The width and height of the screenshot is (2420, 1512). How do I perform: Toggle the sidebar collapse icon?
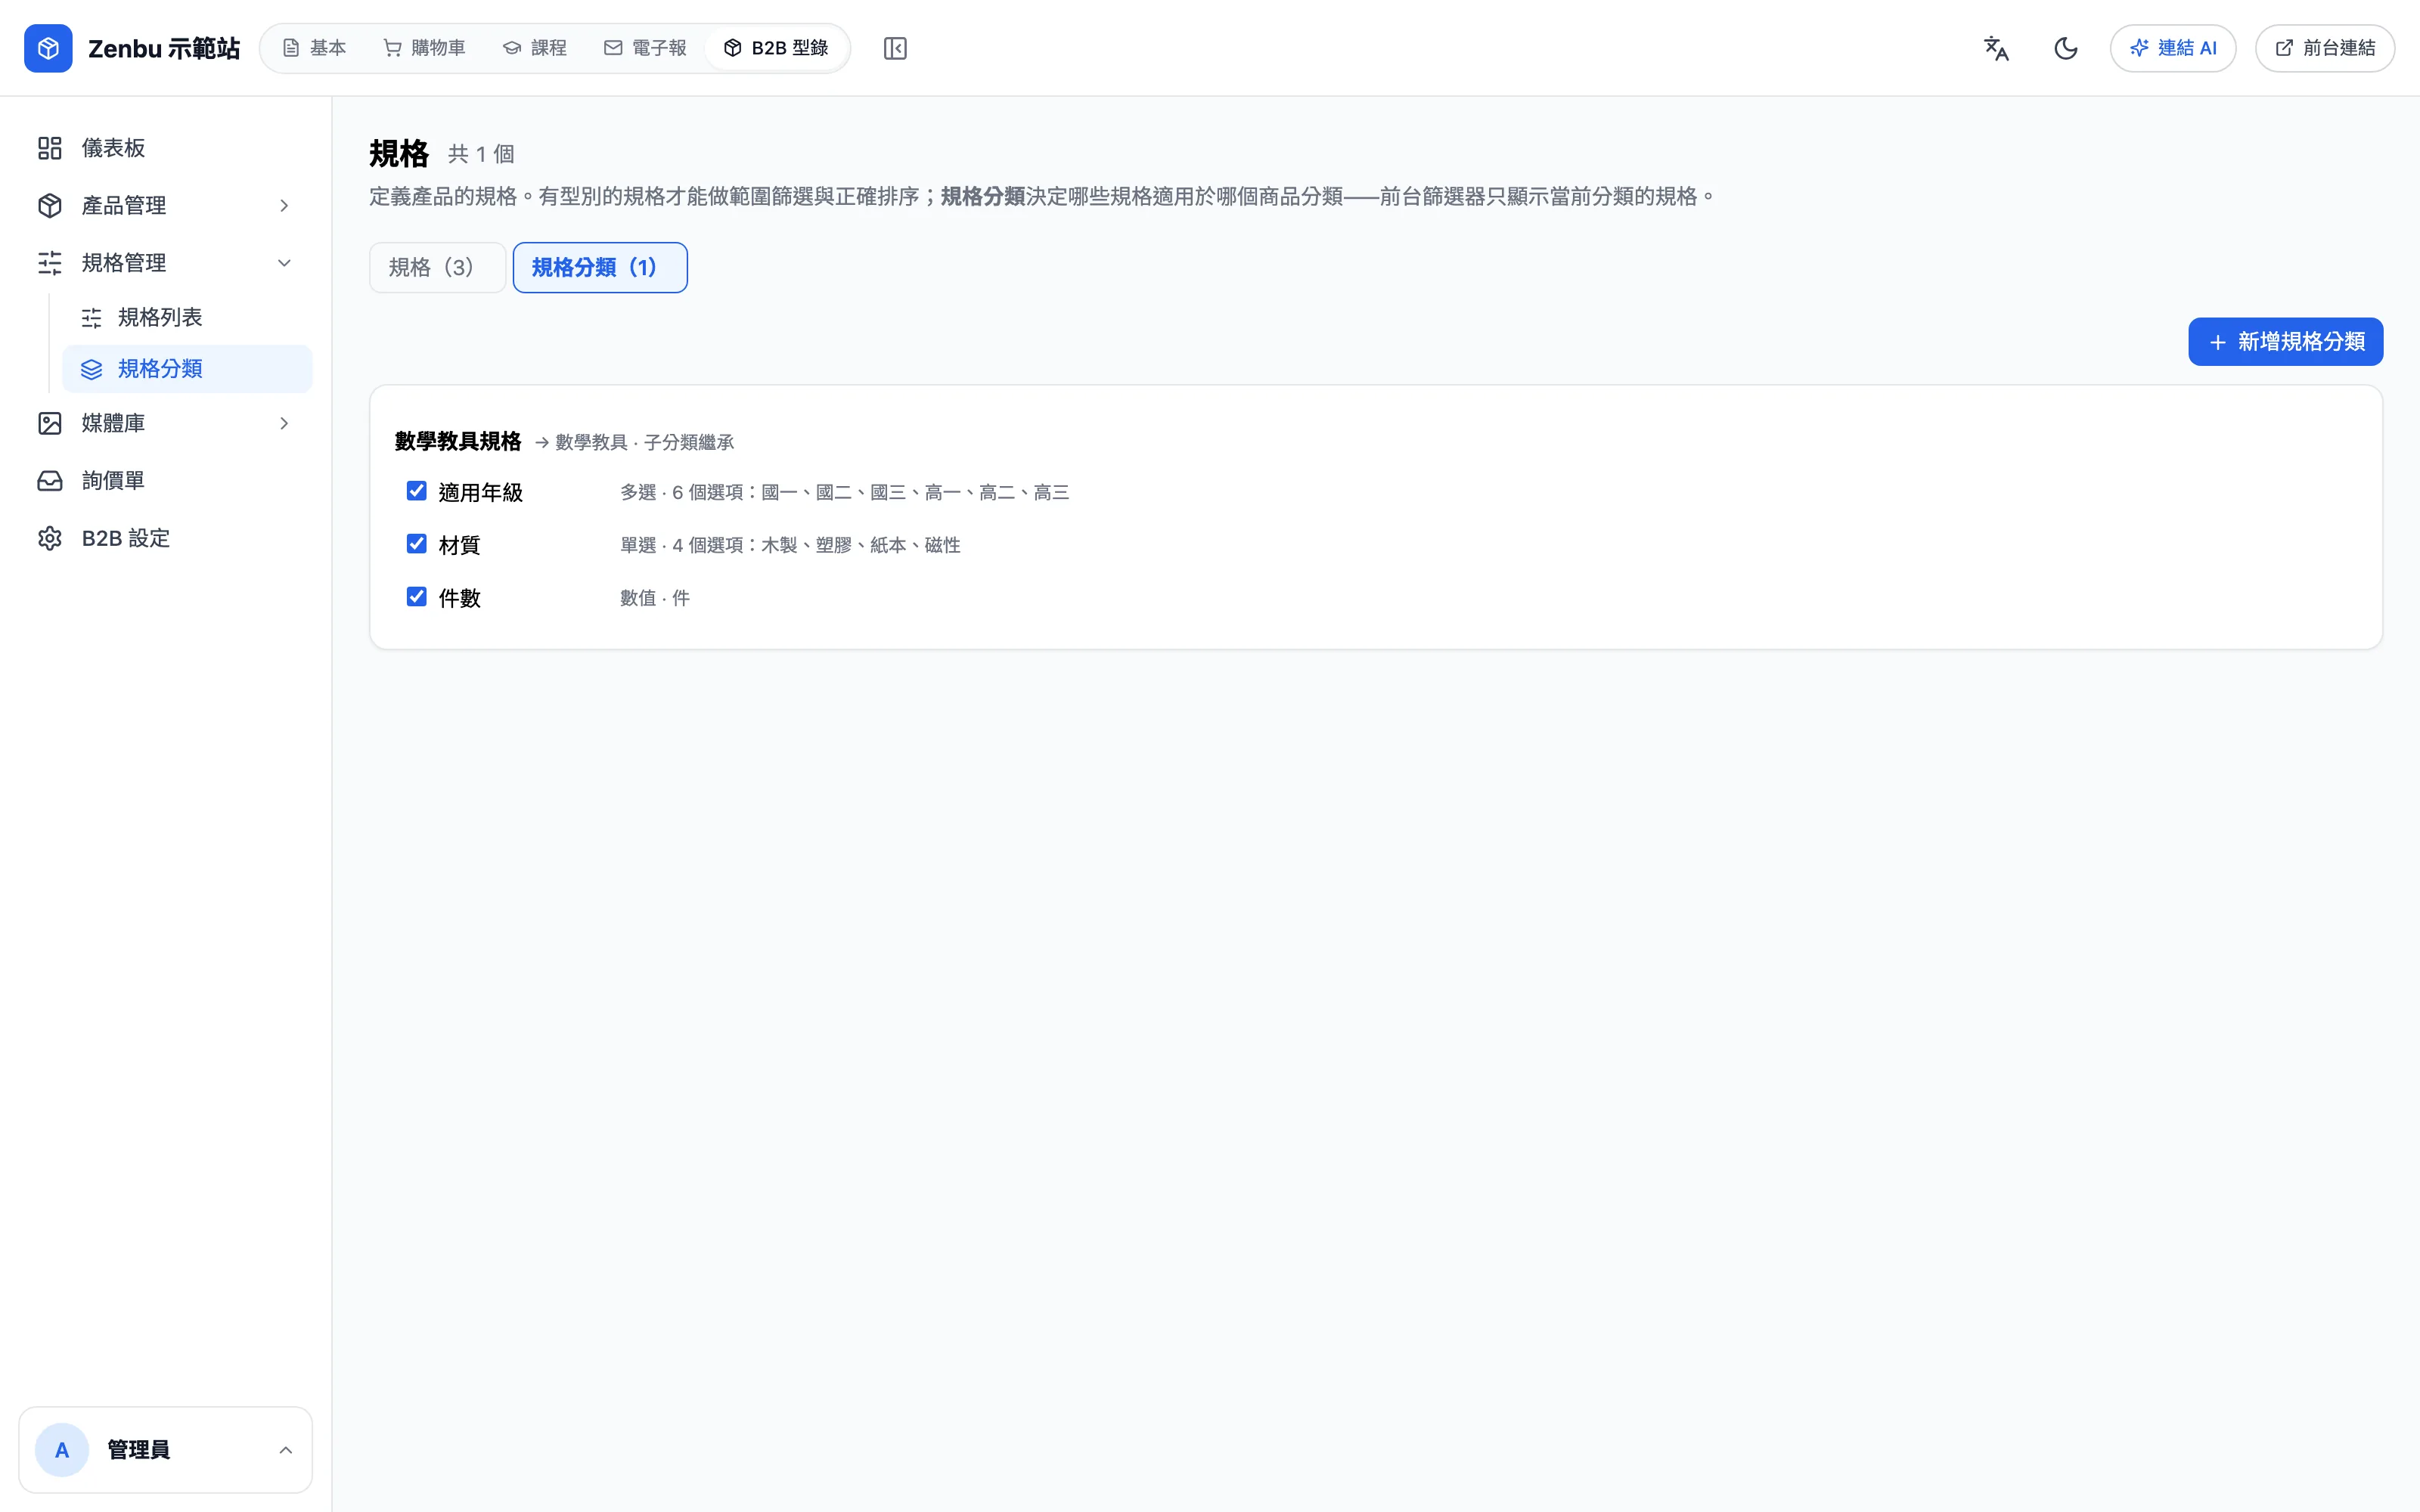[895, 48]
